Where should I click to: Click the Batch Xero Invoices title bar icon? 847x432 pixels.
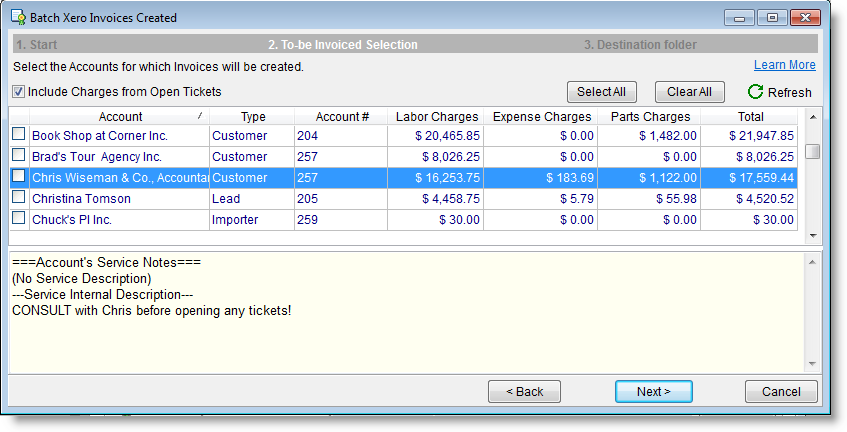pos(18,18)
